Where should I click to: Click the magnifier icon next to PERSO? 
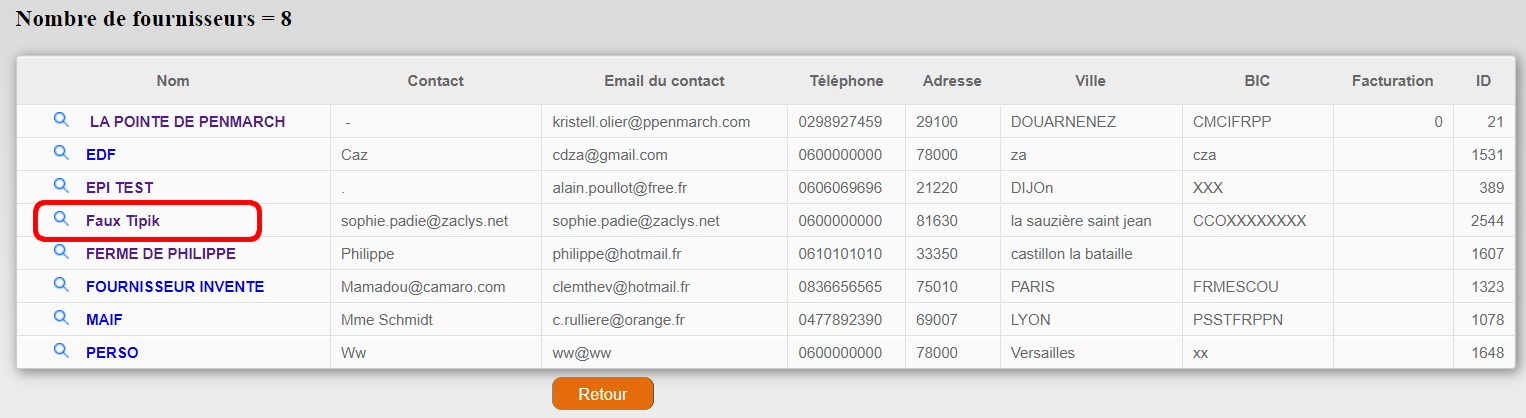(61, 351)
